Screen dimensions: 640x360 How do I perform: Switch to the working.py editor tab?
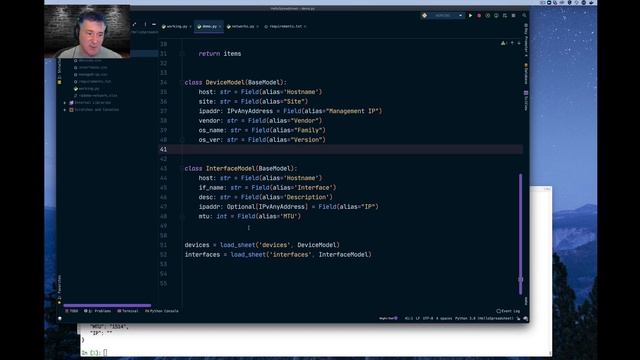176,27
